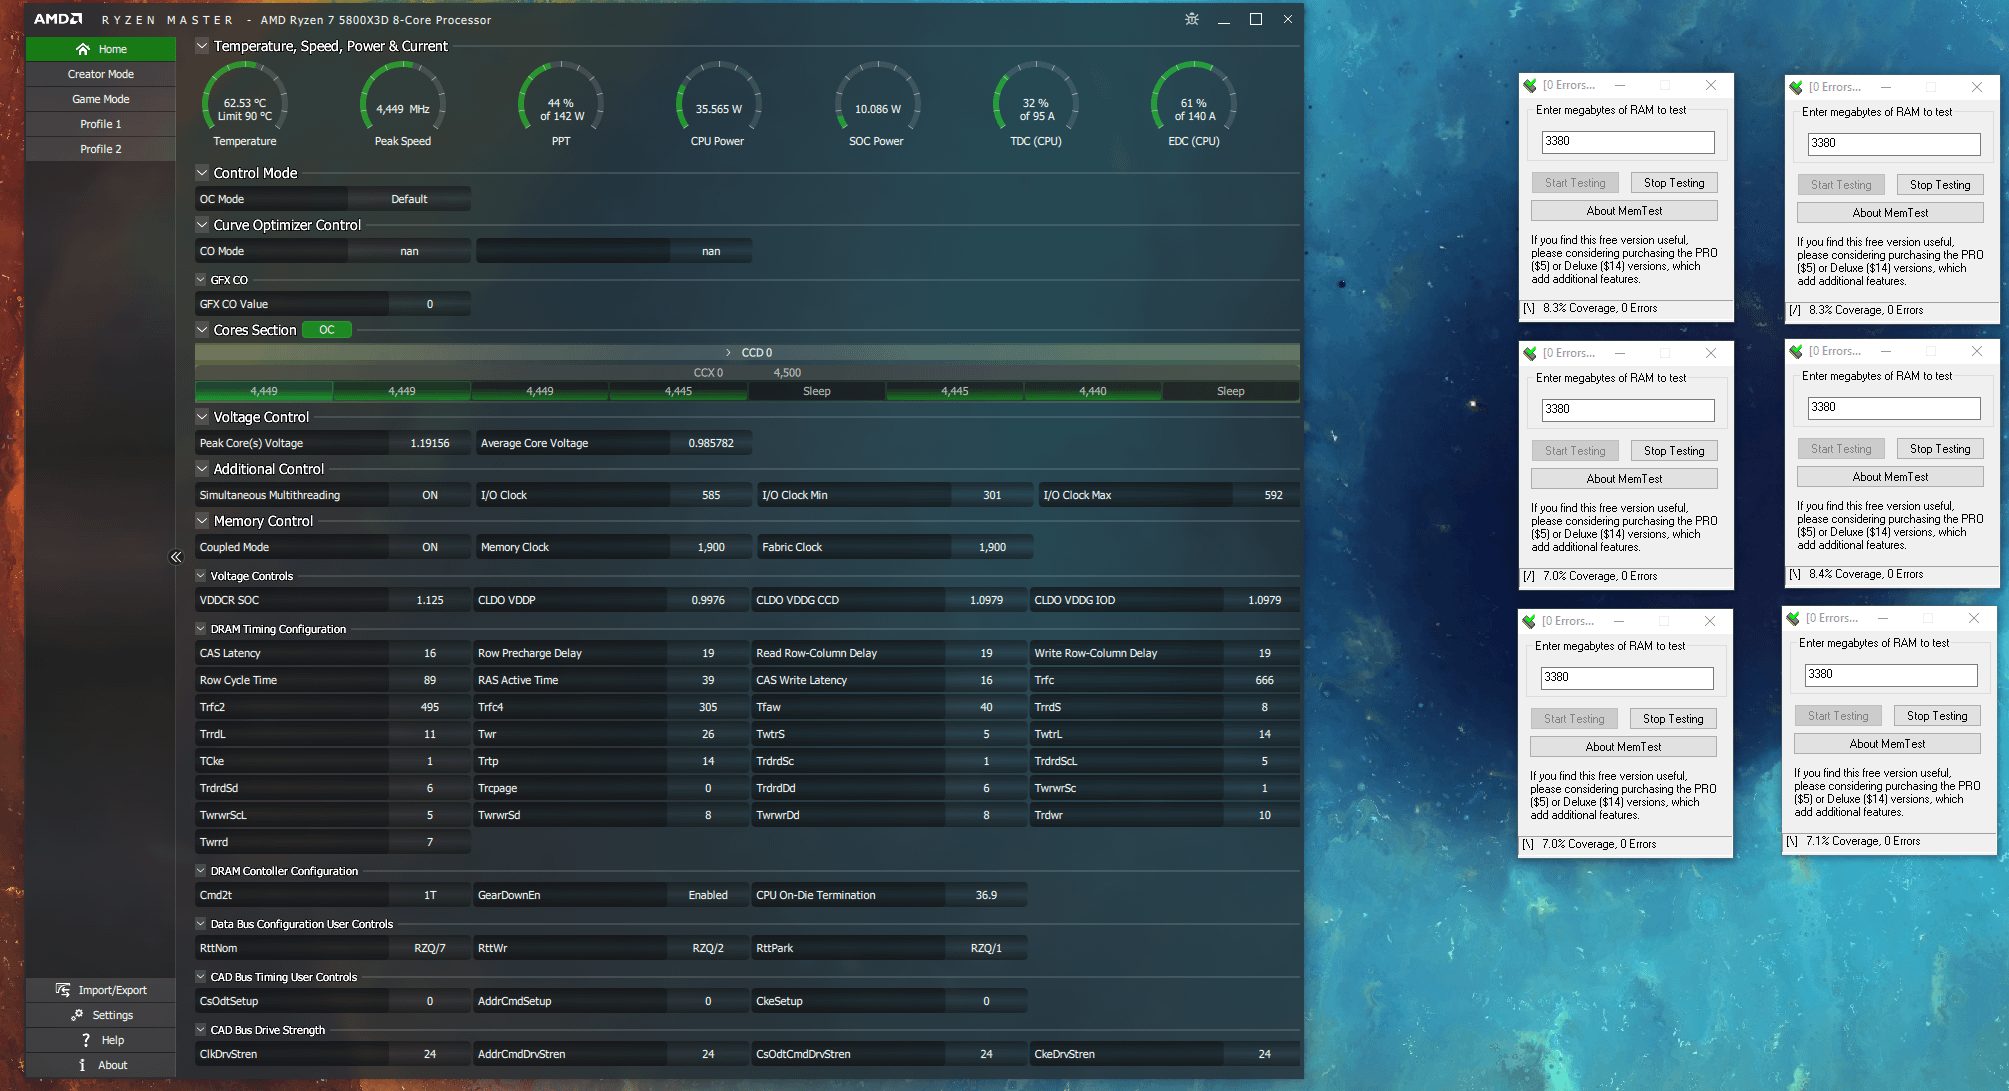Toggle Simultaneous Multithreading ON value

430,495
